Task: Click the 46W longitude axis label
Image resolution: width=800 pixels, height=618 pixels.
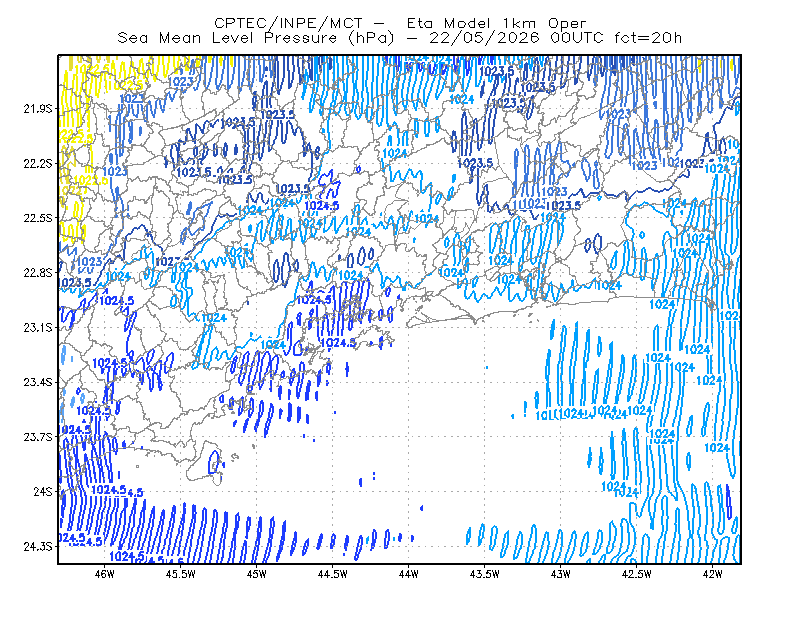Action: (105, 574)
